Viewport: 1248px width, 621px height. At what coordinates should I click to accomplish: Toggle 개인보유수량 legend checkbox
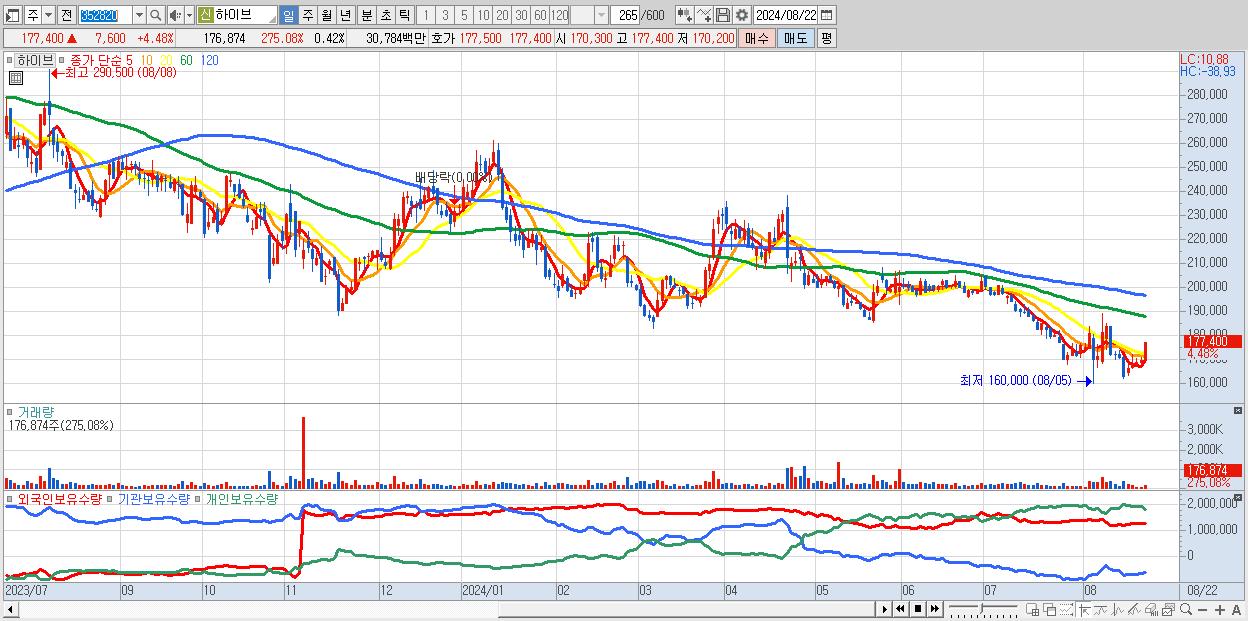point(198,498)
